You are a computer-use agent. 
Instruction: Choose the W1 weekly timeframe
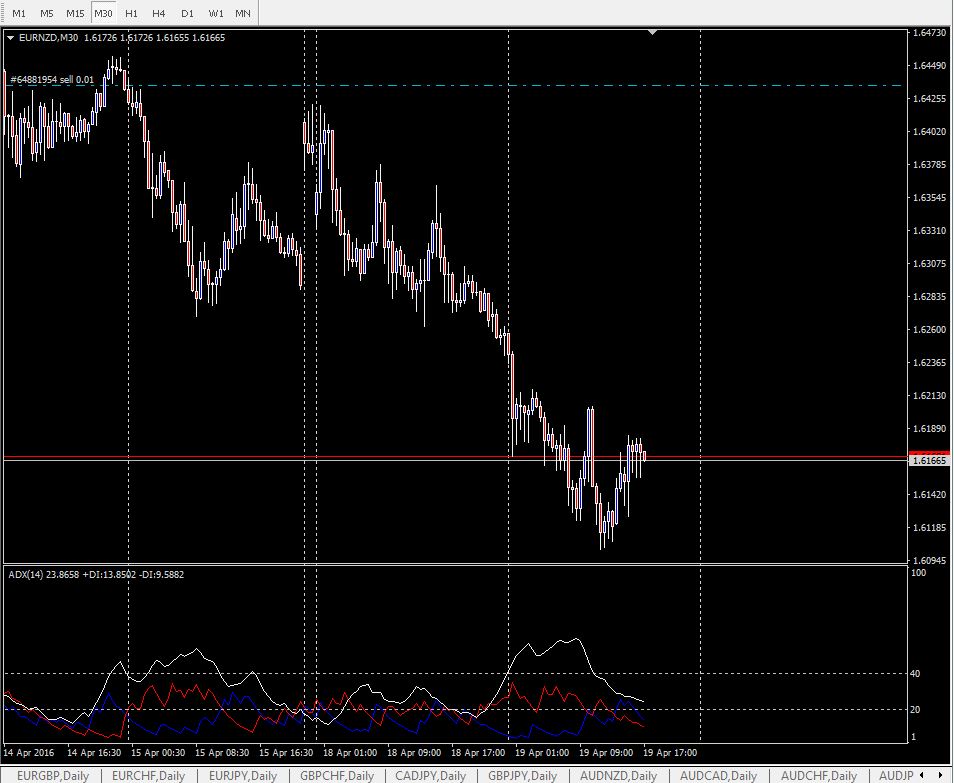(x=215, y=14)
